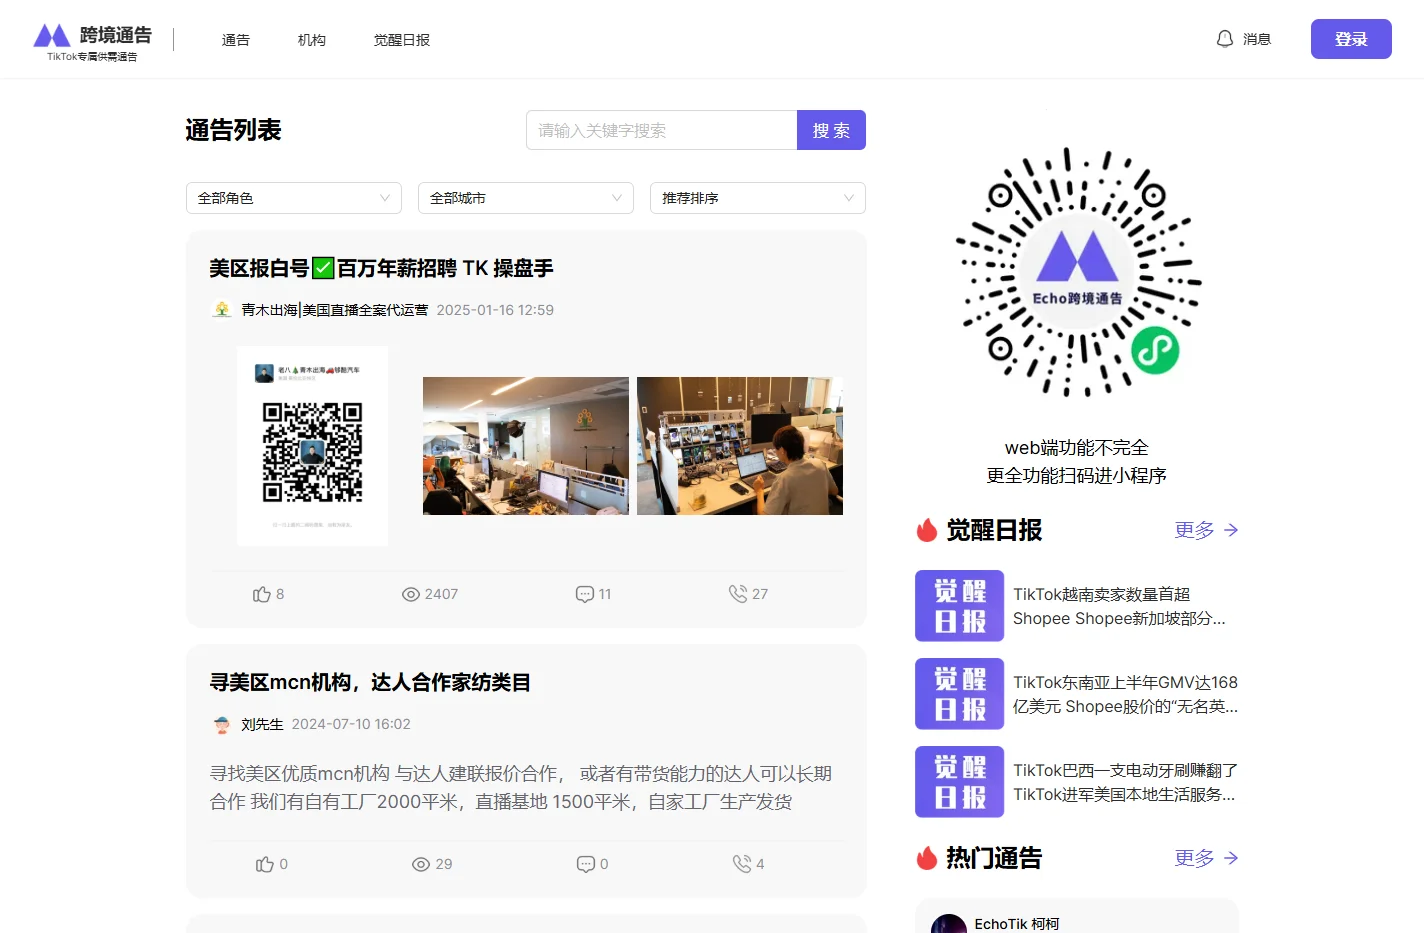Click phone contact icon showing 4
The image size is (1424, 933).
coord(742,864)
